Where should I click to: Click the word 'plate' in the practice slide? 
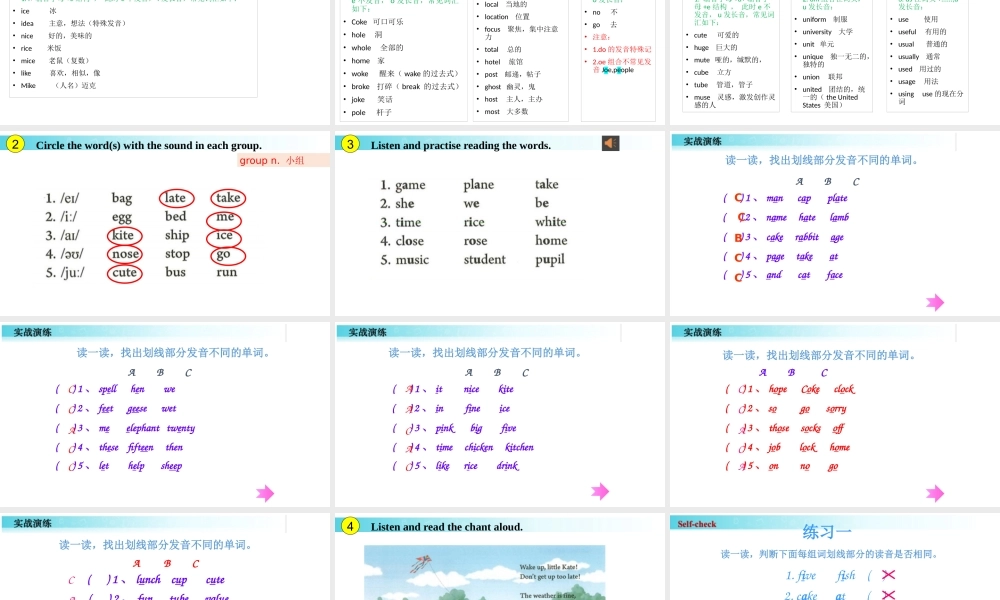[x=837, y=198]
